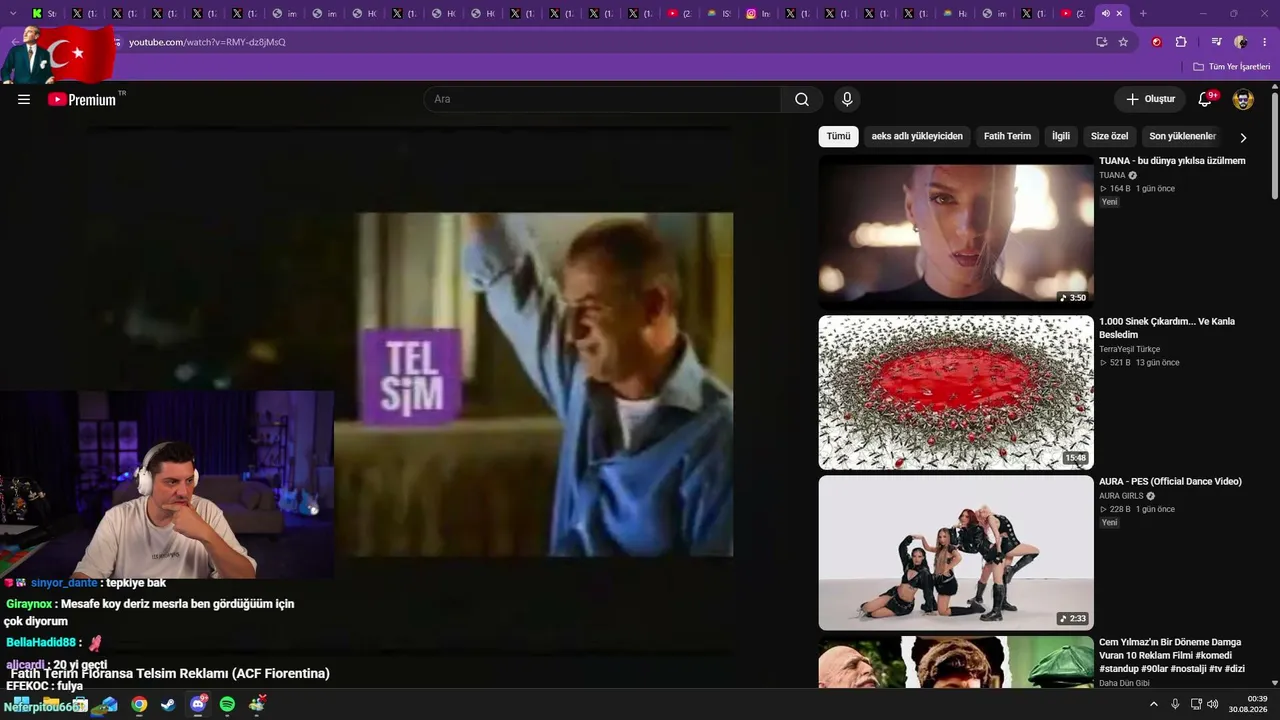Image resolution: width=1280 pixels, height=720 pixels.
Task: Open Cem Yılmaz video thumbnail
Action: point(956,662)
